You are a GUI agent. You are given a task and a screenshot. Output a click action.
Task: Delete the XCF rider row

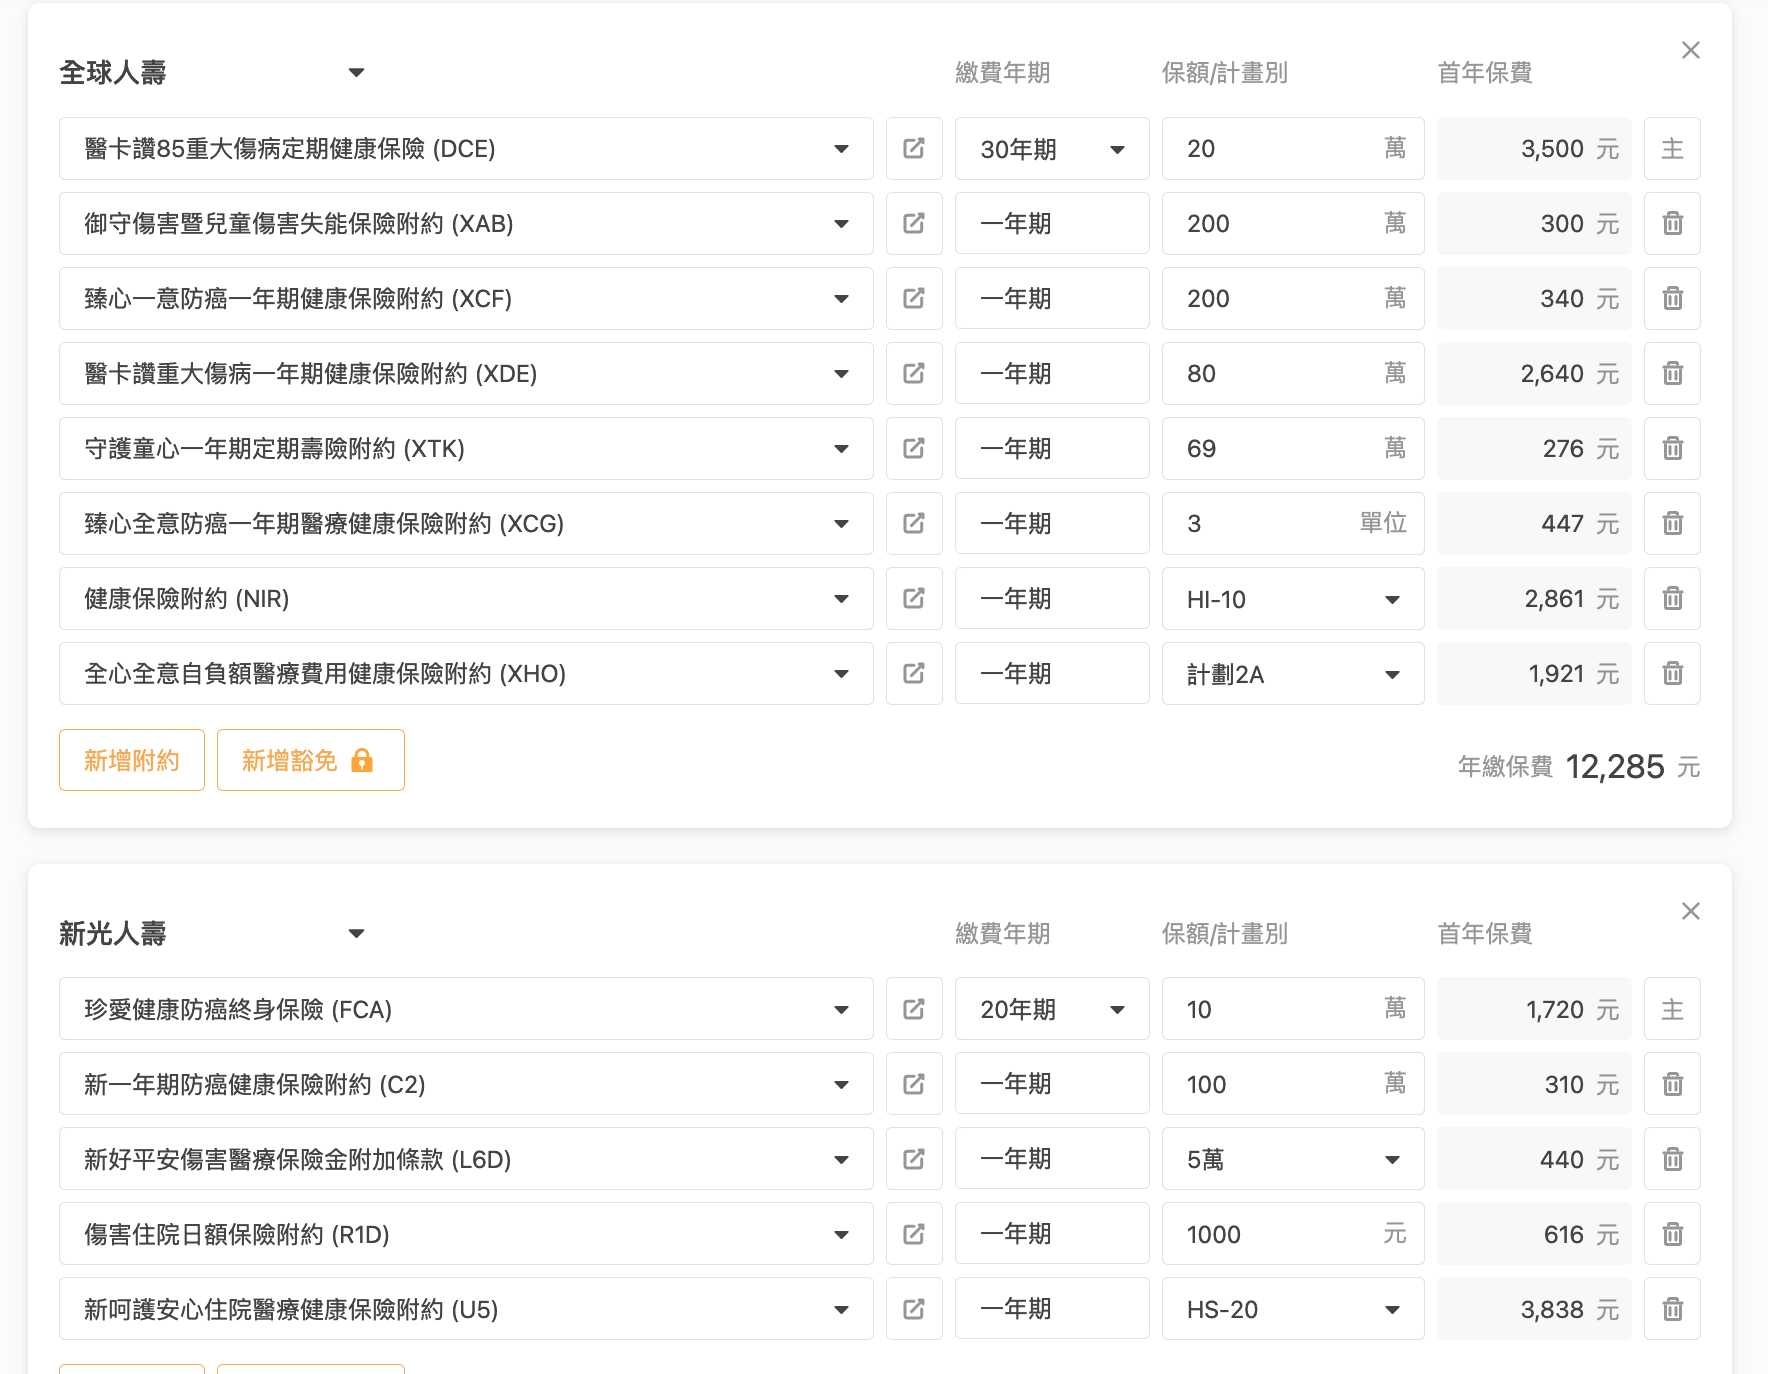pos(1673,299)
